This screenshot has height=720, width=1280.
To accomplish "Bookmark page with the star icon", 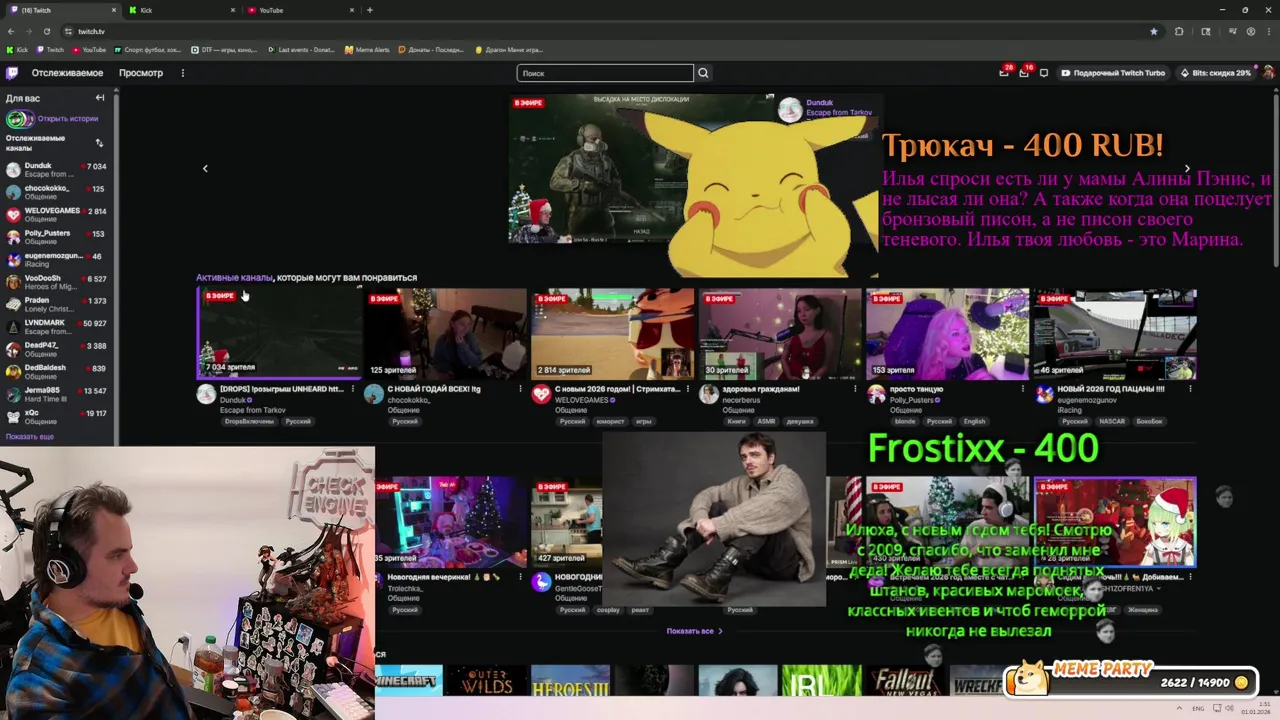I will 1154,31.
